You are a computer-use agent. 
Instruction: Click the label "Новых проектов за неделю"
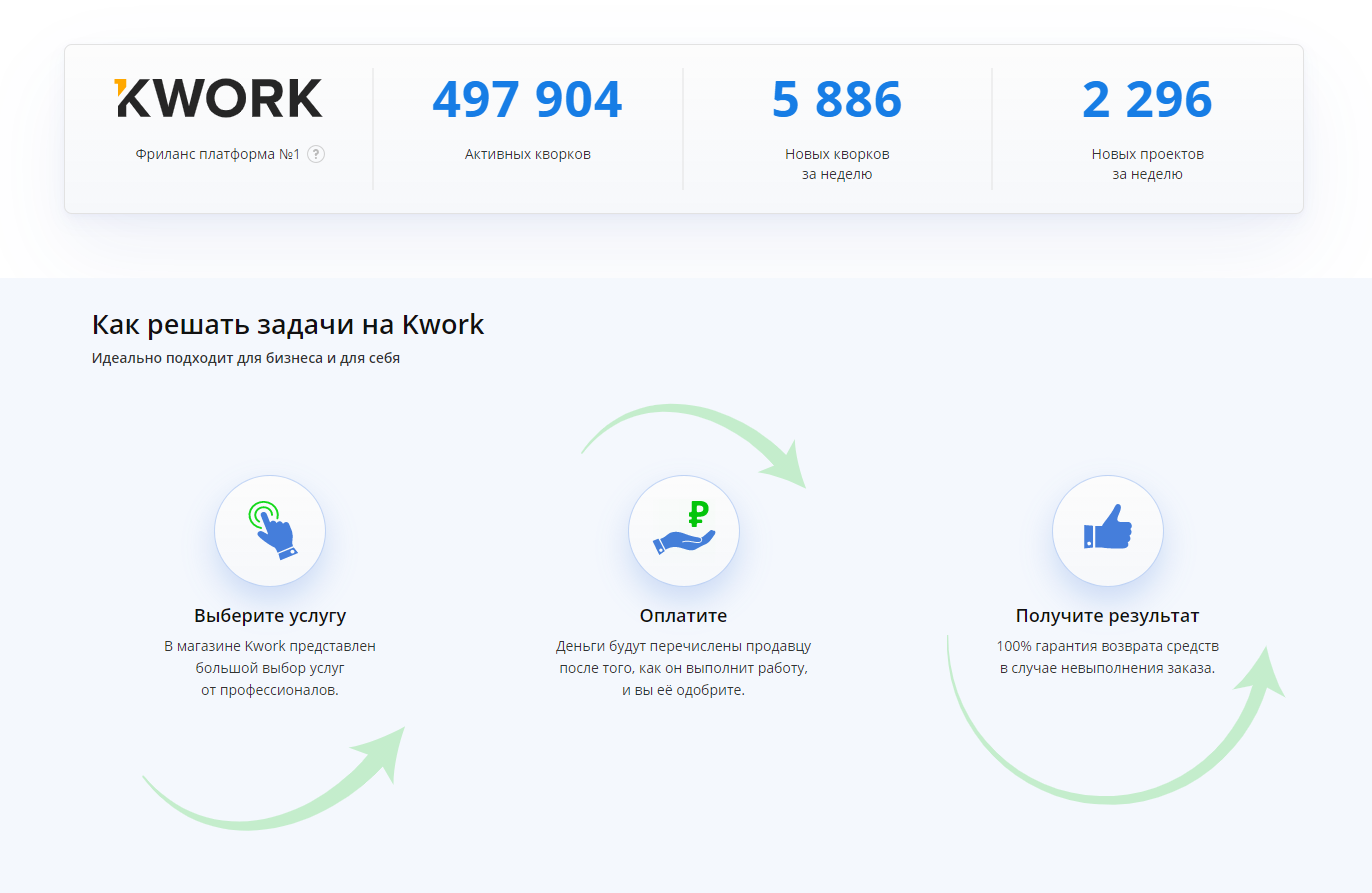[x=1148, y=164]
